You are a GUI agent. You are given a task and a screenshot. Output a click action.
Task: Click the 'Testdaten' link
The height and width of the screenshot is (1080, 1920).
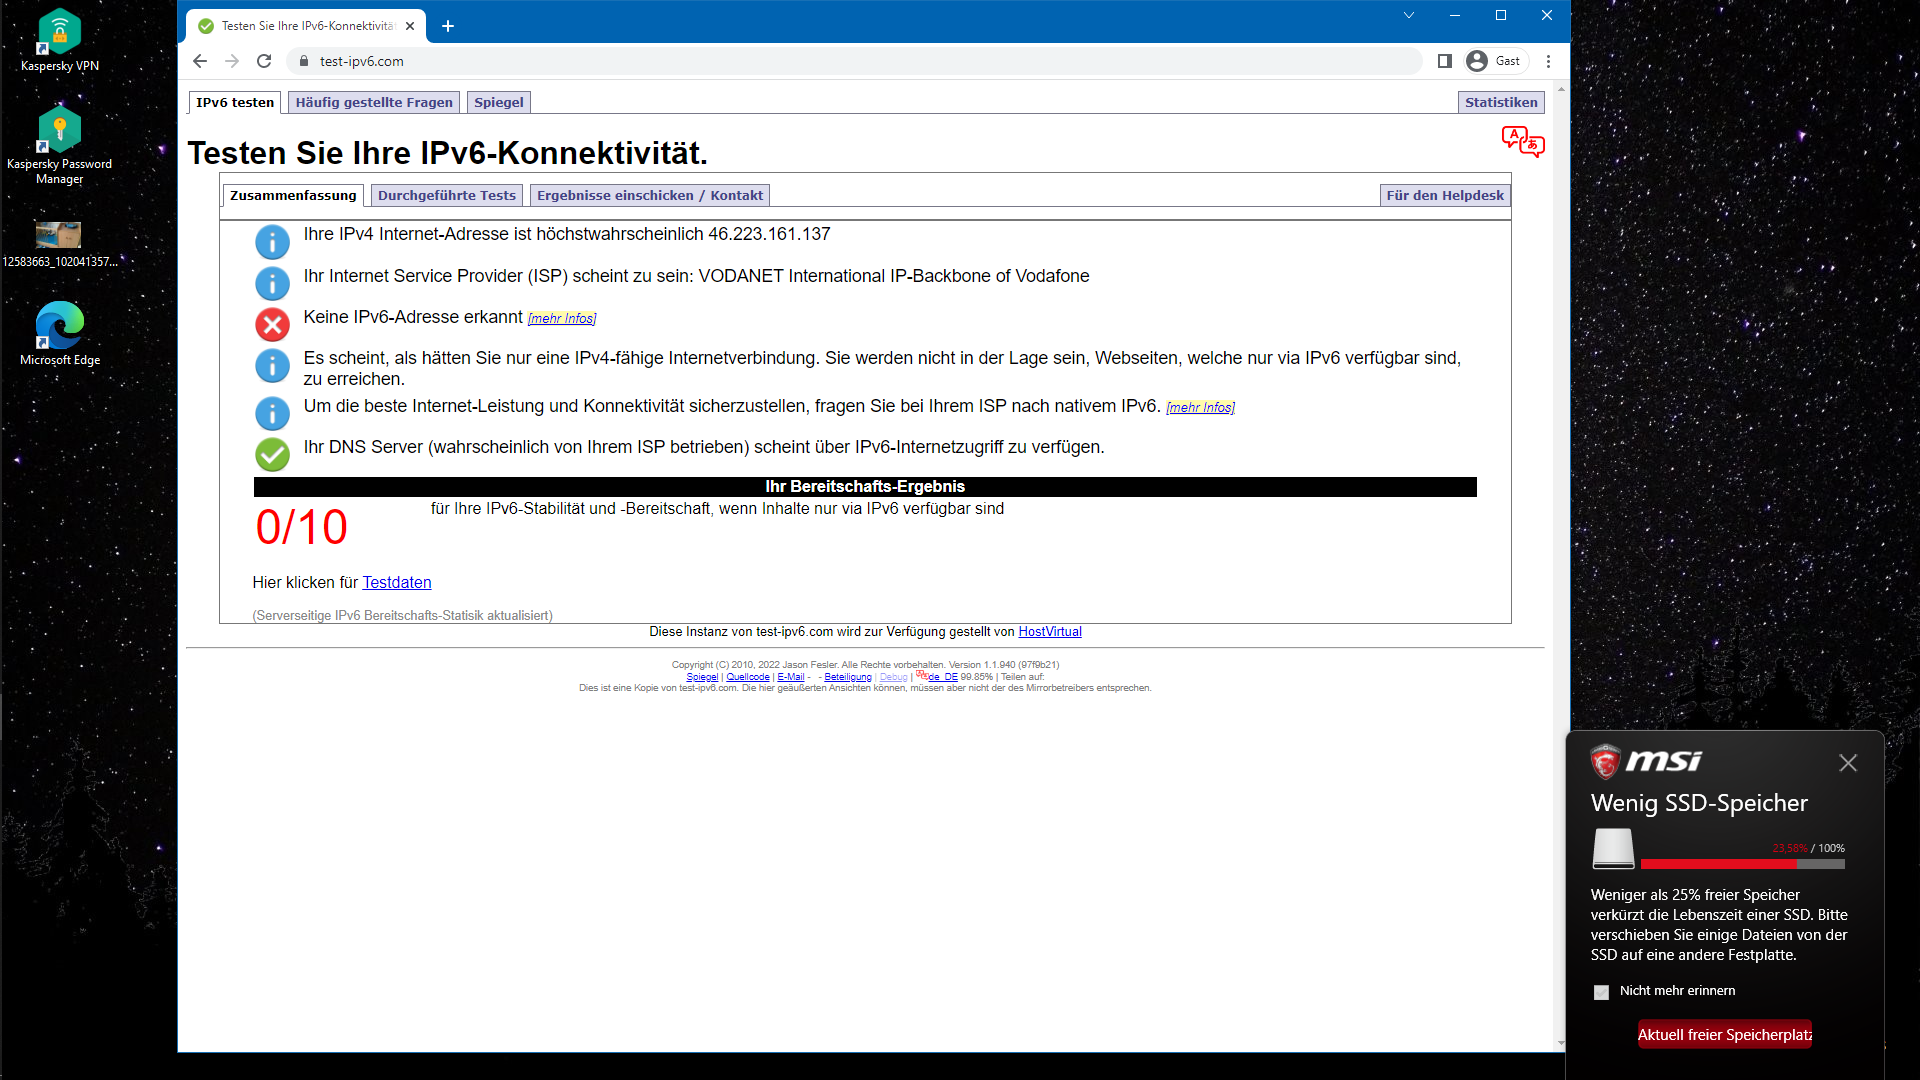pyautogui.click(x=396, y=582)
